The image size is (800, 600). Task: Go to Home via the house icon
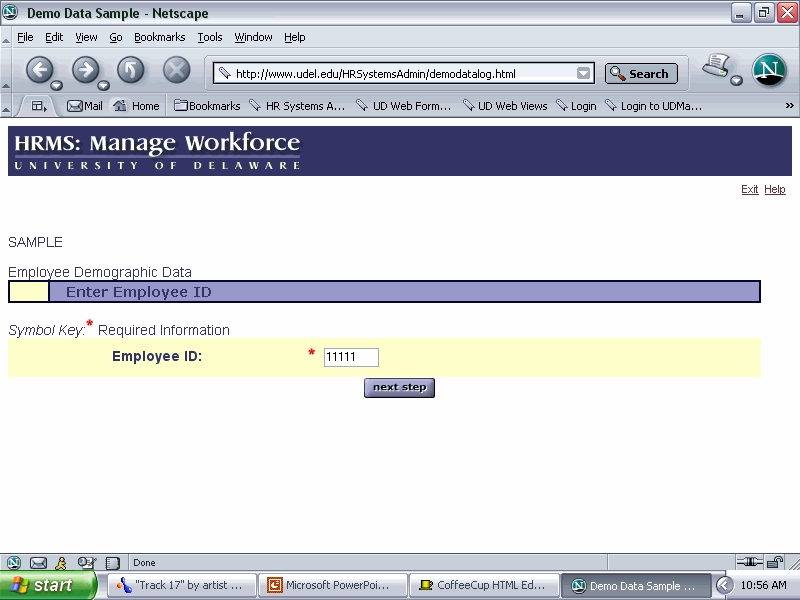136,106
